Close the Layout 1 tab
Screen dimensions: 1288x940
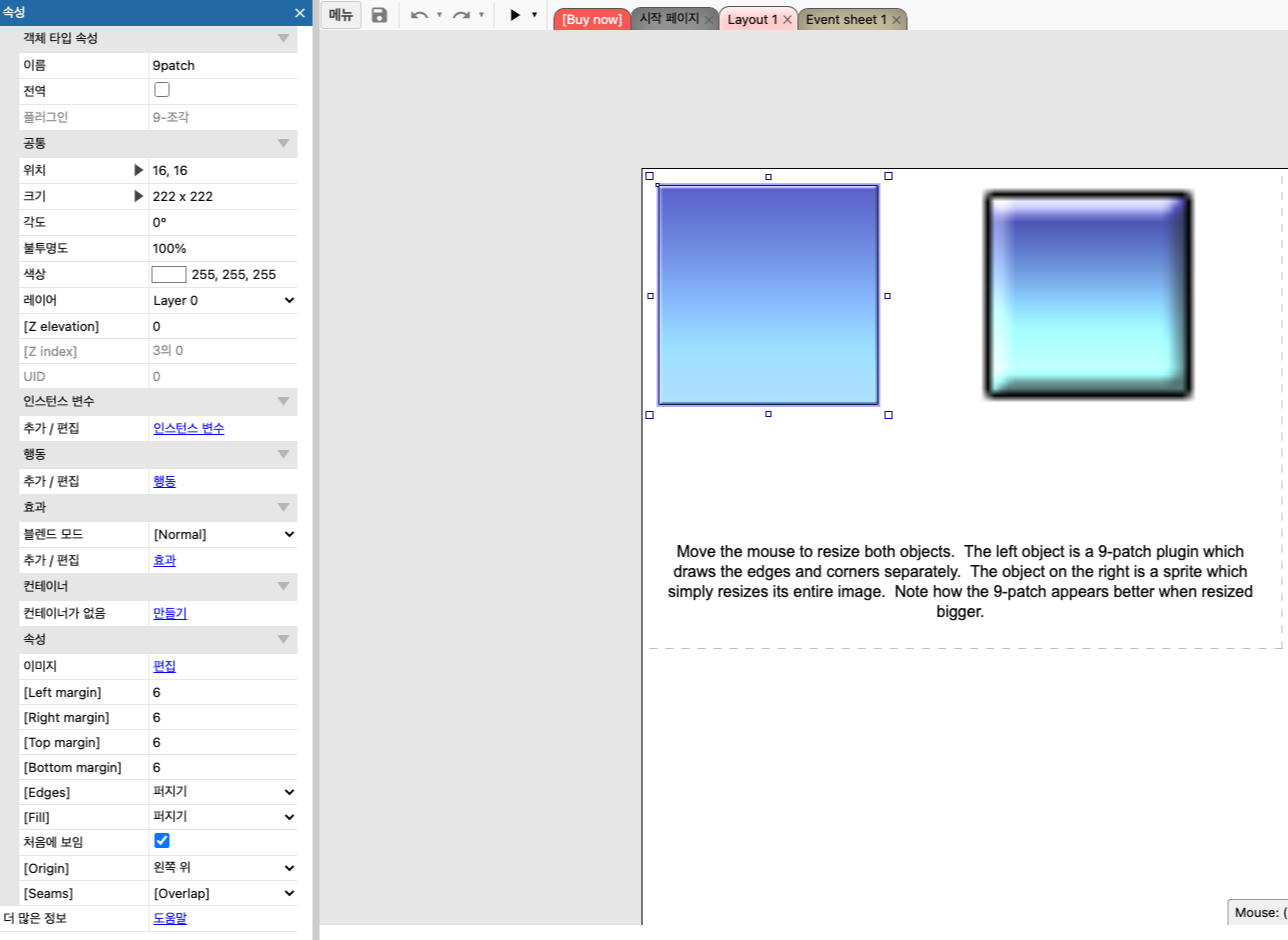pos(787,20)
